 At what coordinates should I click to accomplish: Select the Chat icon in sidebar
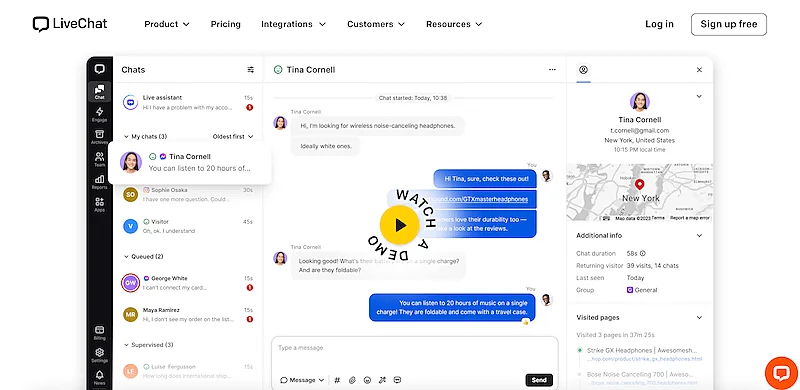(99, 92)
